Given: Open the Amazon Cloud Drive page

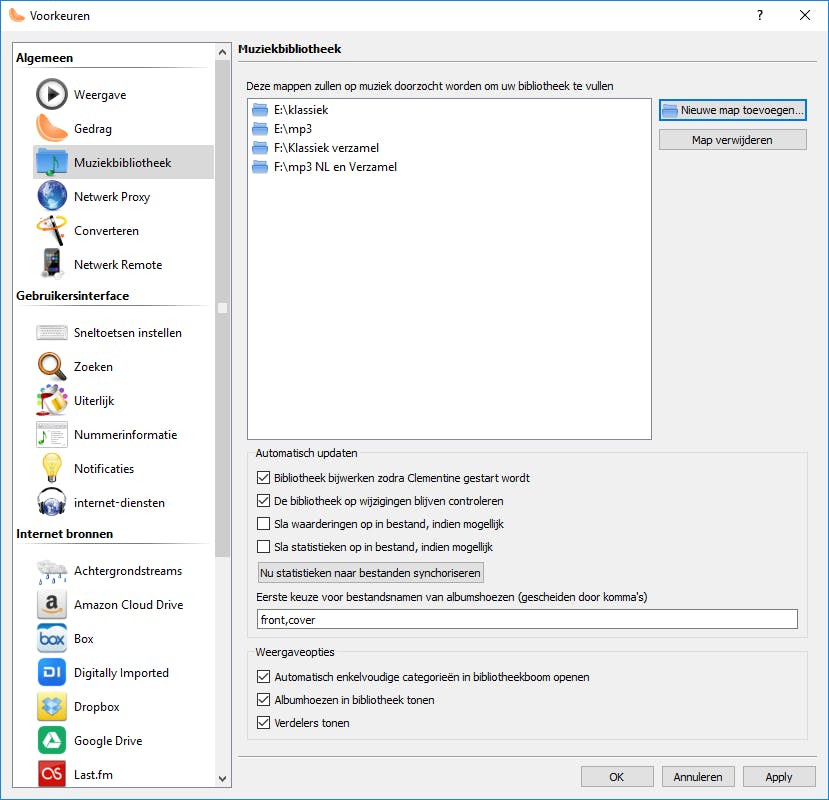Looking at the screenshot, I should pos(124,604).
